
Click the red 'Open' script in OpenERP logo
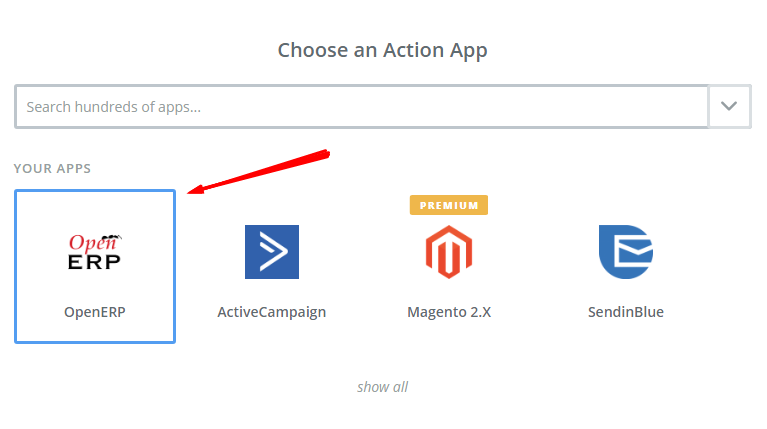click(x=94, y=243)
